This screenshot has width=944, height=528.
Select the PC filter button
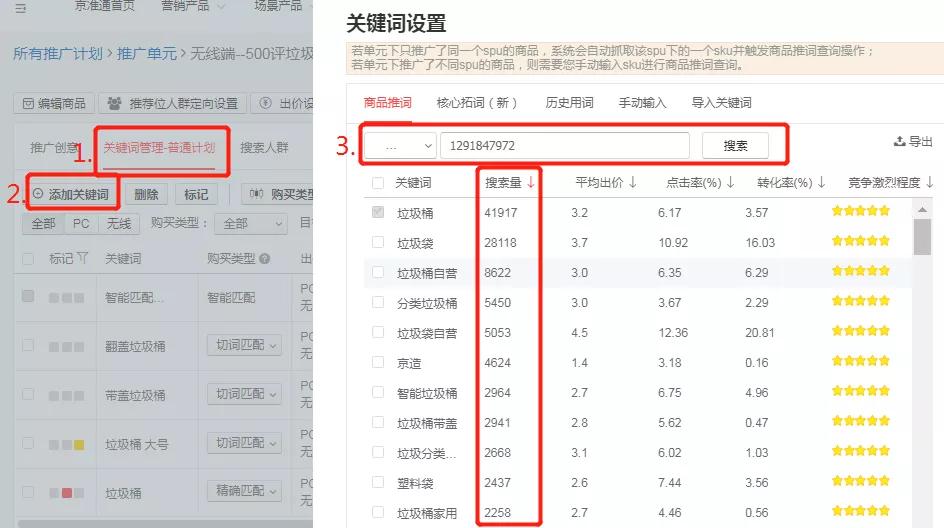(x=81, y=224)
